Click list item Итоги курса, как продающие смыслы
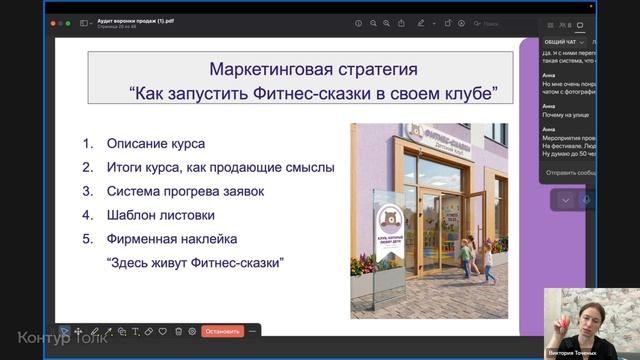The height and width of the screenshot is (360, 640). (220, 167)
